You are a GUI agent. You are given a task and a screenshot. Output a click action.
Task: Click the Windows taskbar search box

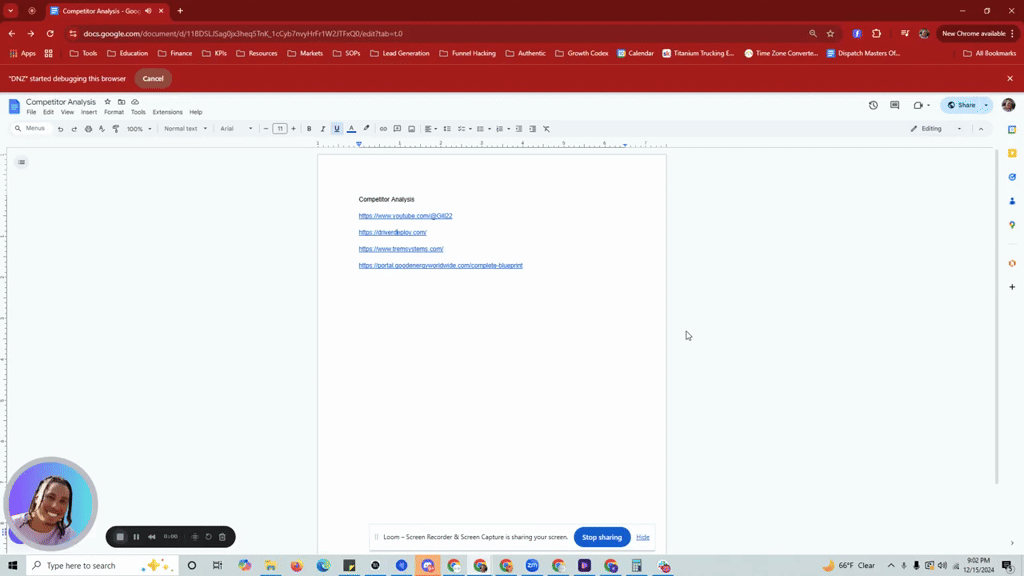tap(103, 566)
